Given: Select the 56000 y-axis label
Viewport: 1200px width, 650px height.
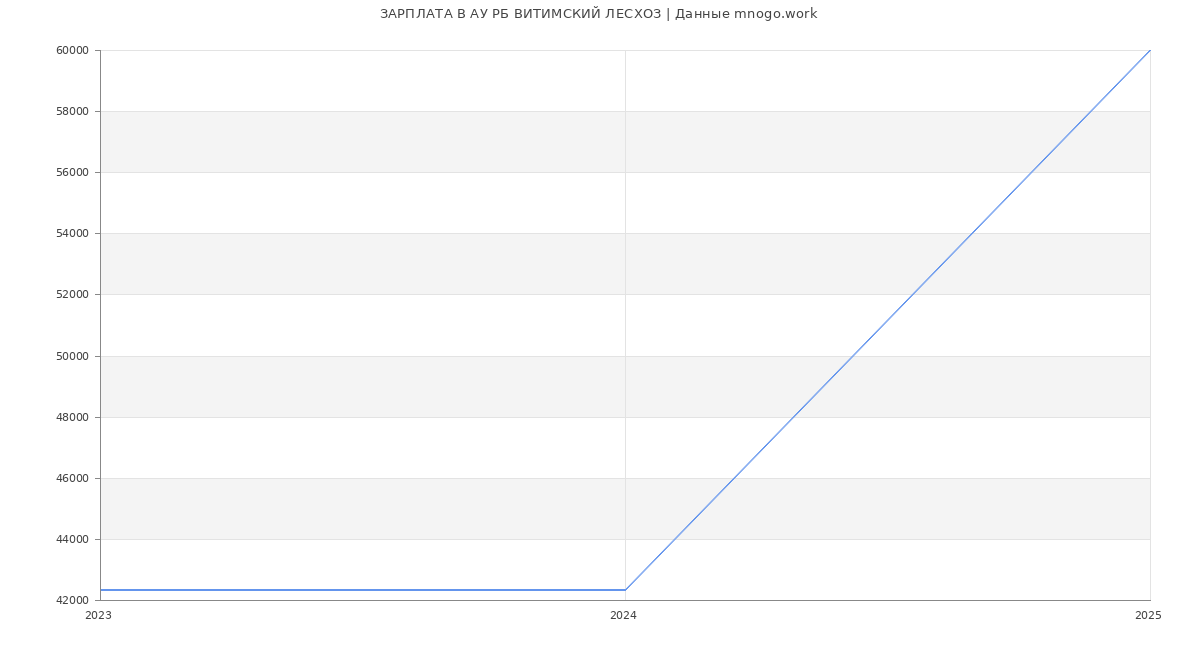Looking at the screenshot, I should click(x=72, y=172).
